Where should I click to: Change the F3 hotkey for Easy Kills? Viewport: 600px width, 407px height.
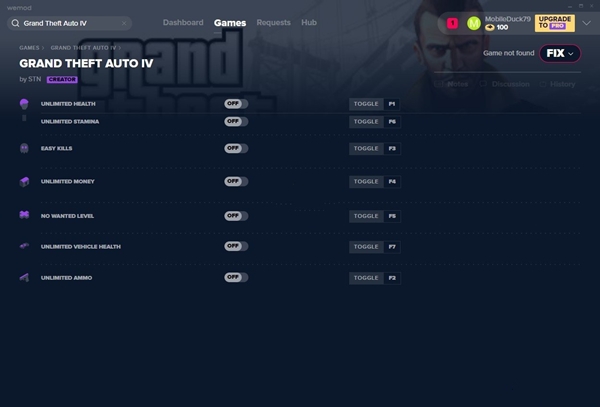(392, 148)
